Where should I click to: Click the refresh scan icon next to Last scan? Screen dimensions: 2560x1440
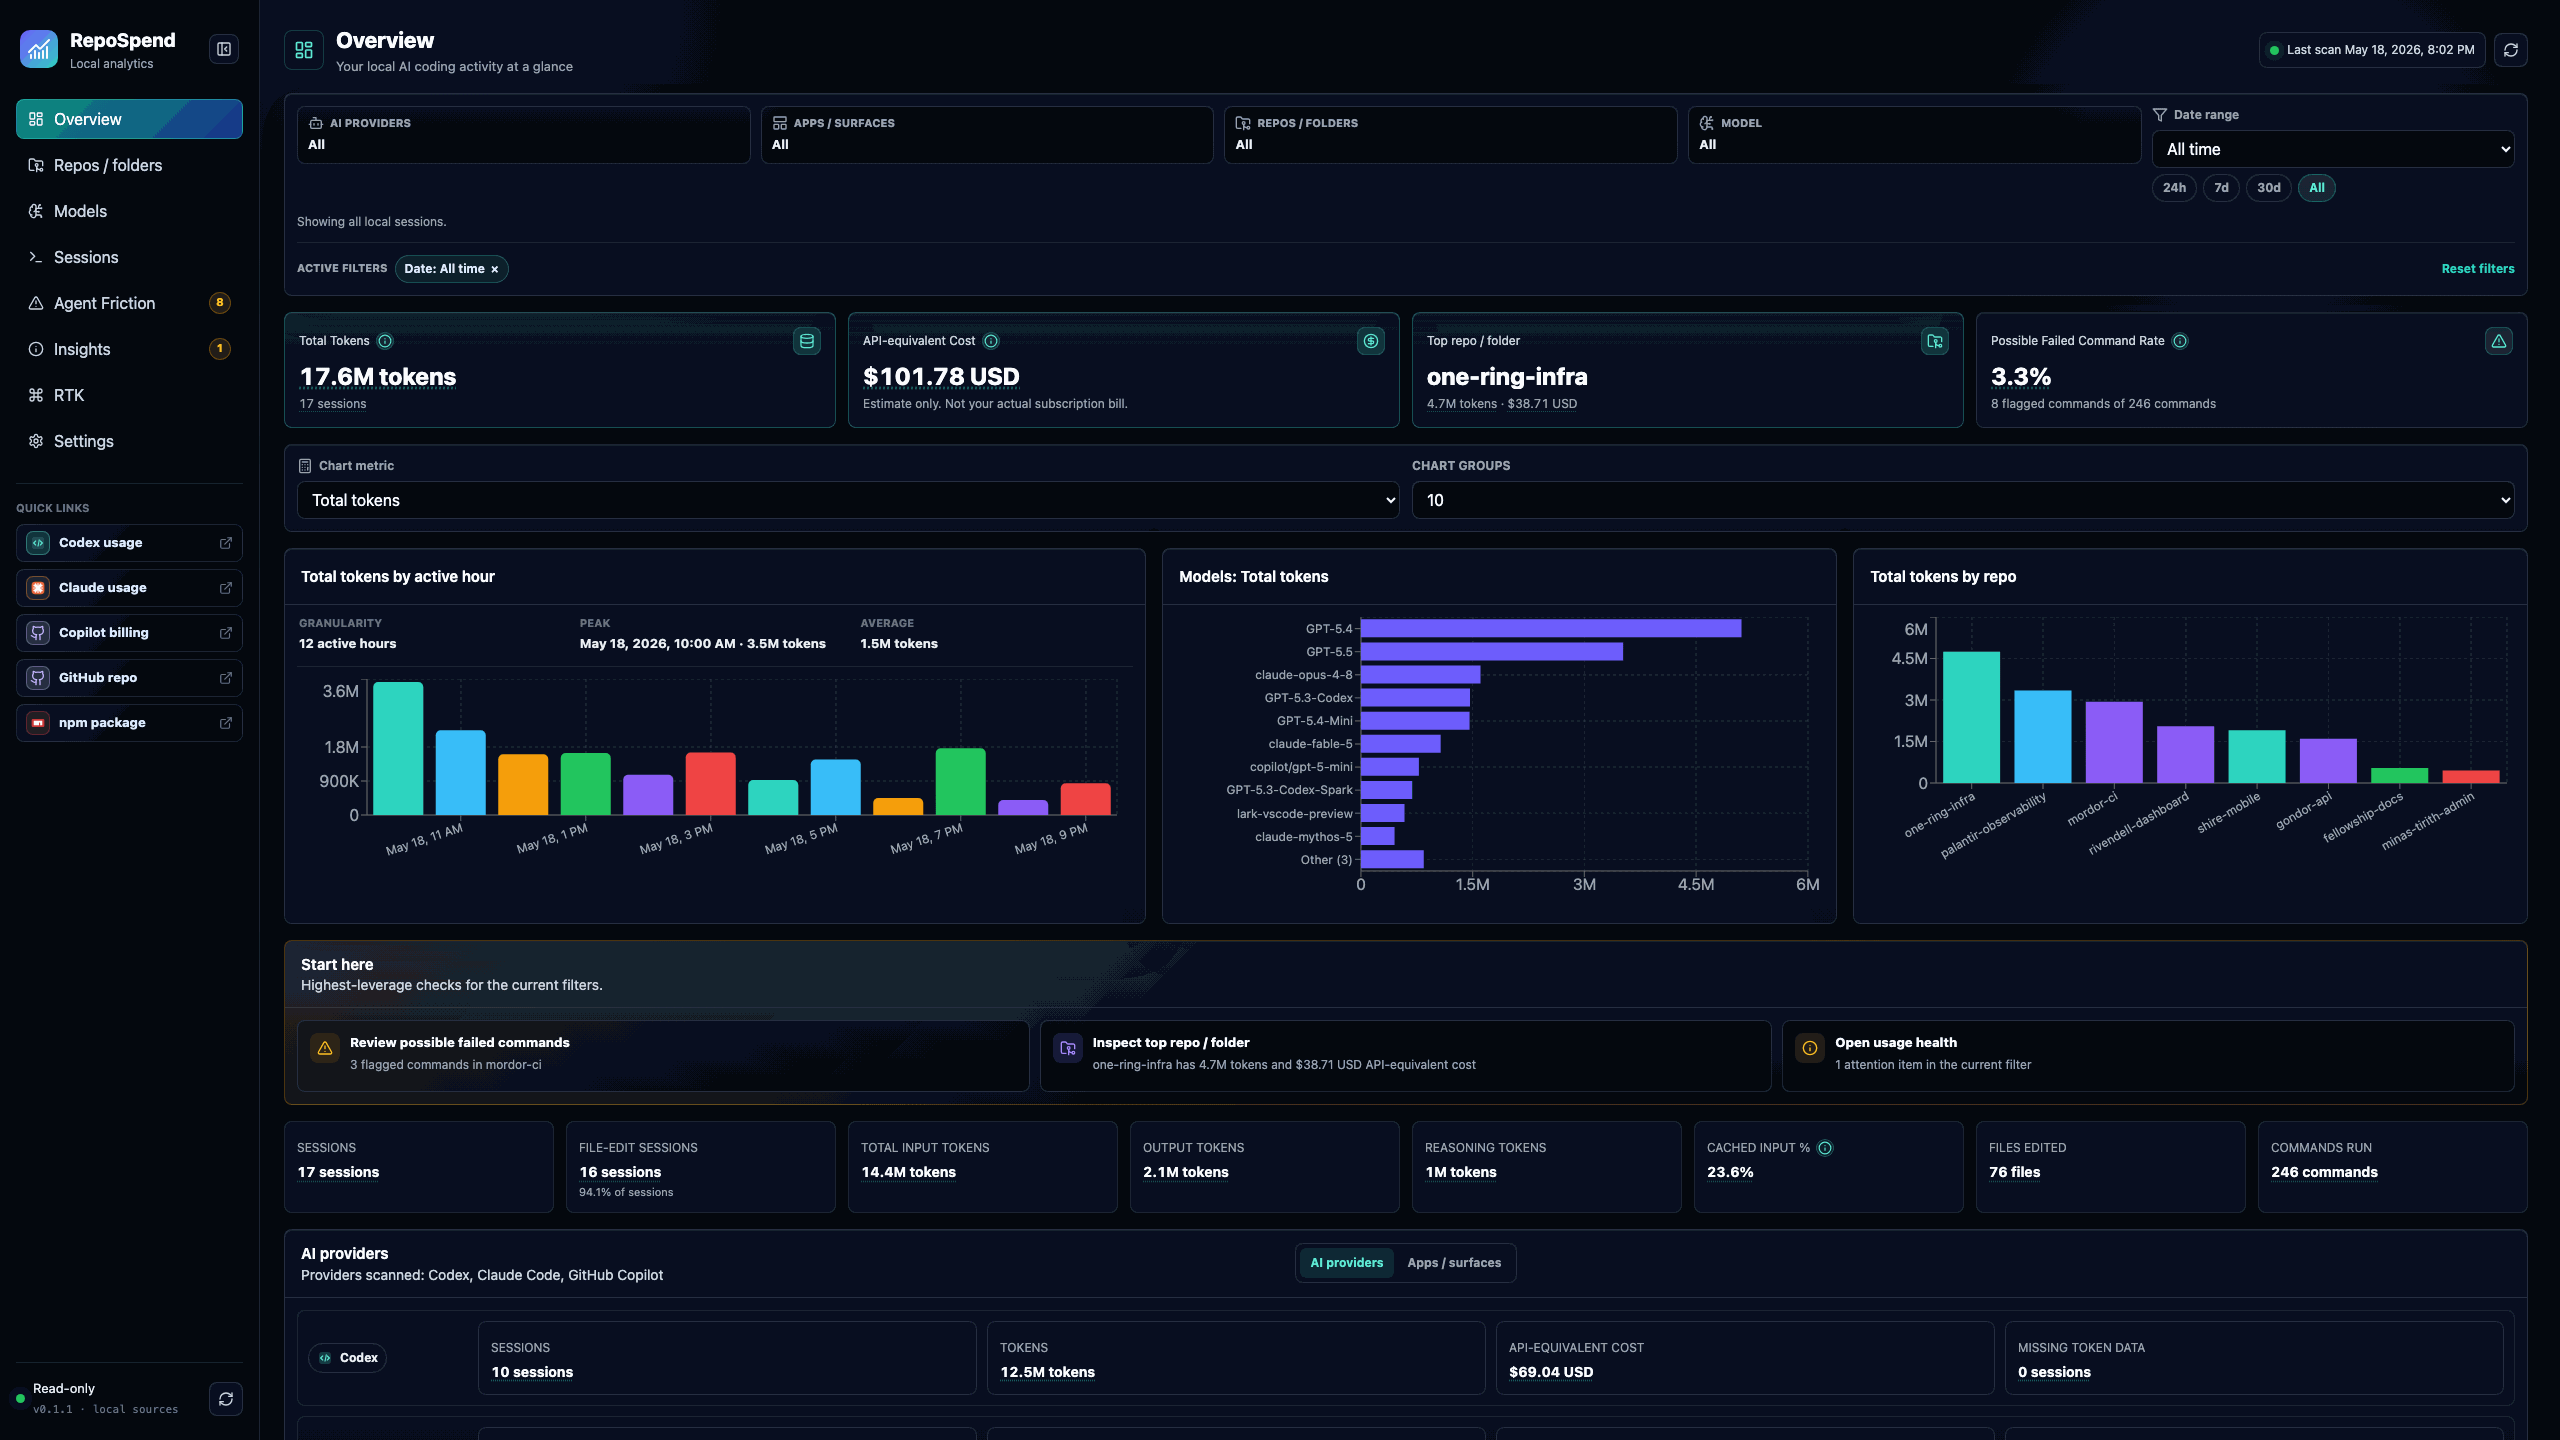point(2511,50)
